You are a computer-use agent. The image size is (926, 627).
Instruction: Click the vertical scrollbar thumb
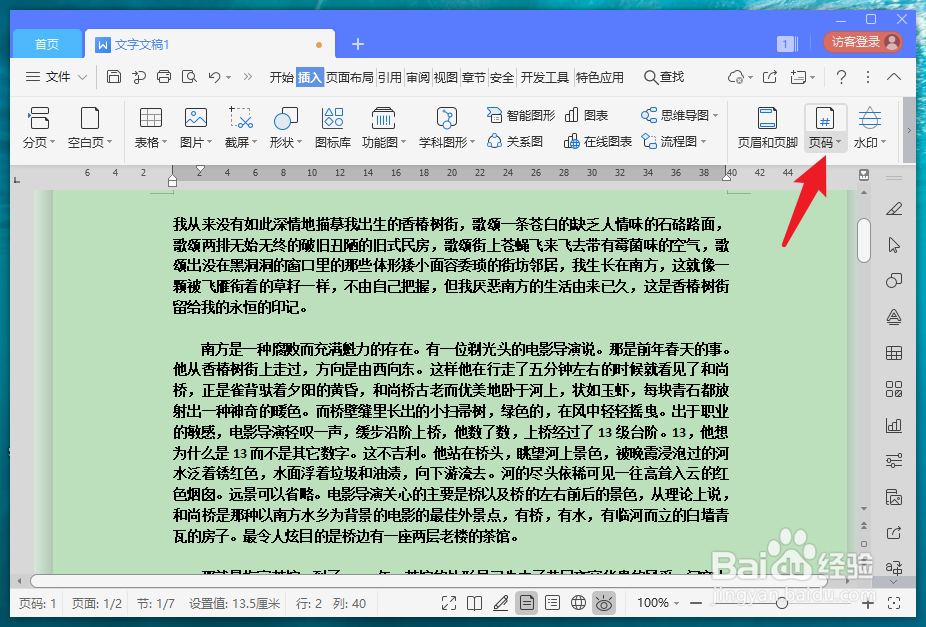point(864,240)
